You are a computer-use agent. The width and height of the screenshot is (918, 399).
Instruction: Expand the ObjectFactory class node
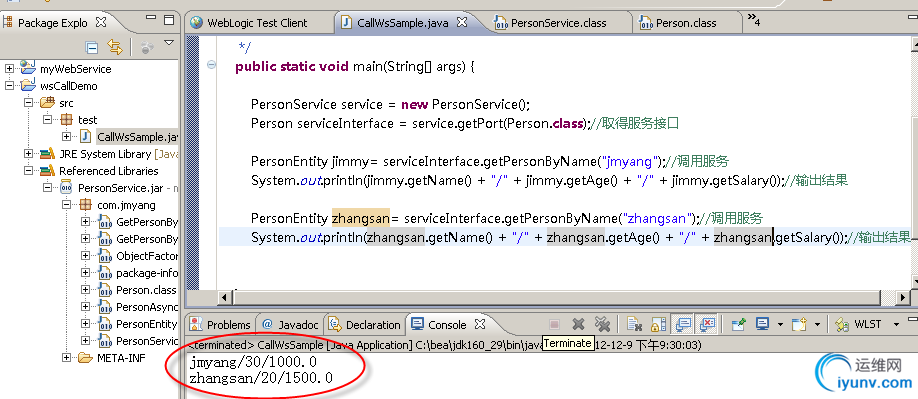tap(85, 256)
